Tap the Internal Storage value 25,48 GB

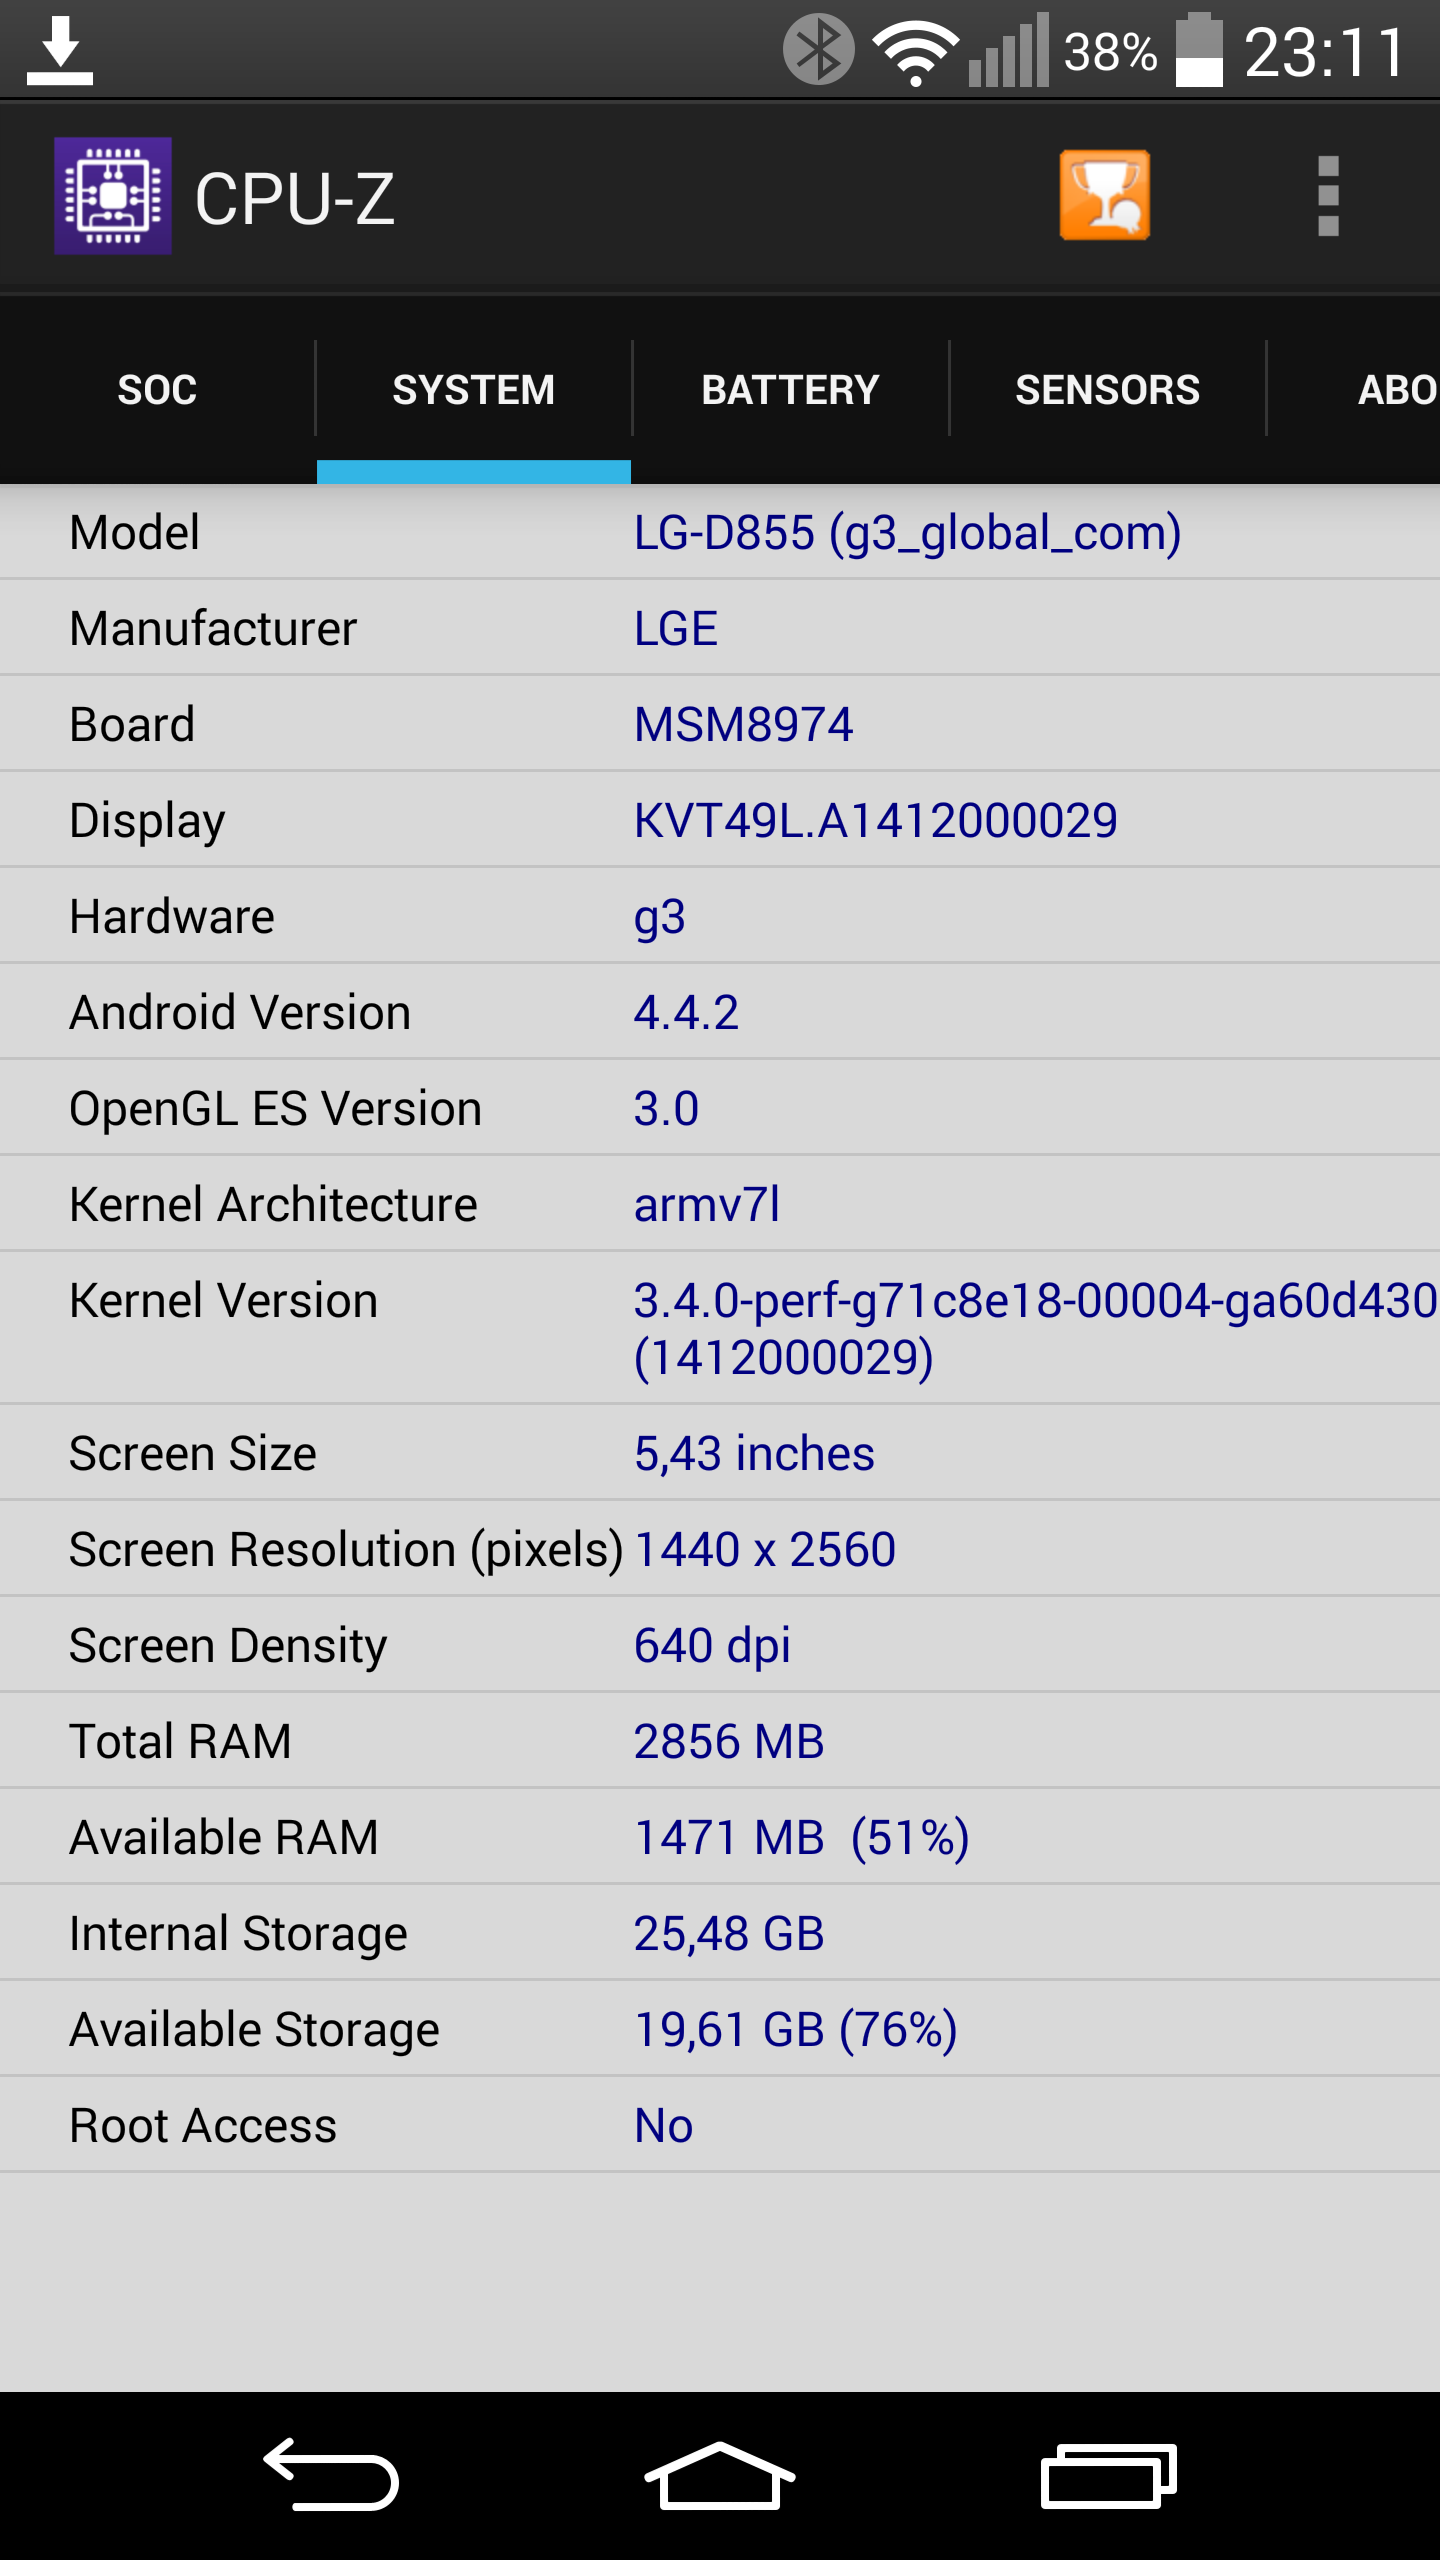pyautogui.click(x=729, y=1934)
